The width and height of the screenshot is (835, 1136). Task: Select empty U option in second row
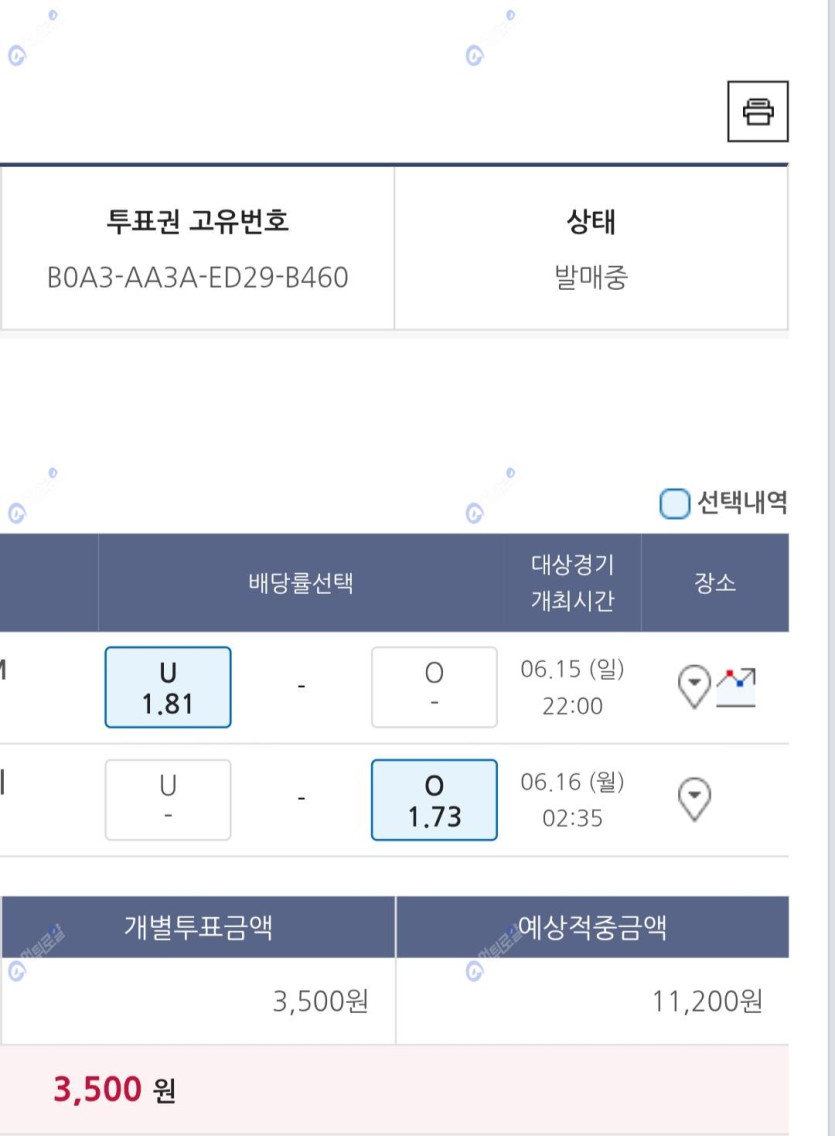pos(168,800)
